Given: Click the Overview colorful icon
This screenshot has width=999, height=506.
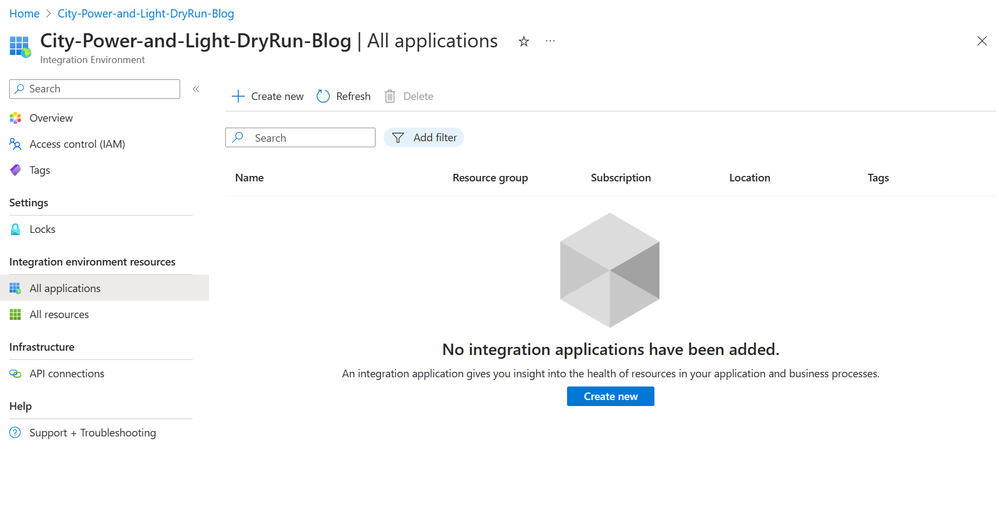Looking at the screenshot, I should (x=15, y=118).
